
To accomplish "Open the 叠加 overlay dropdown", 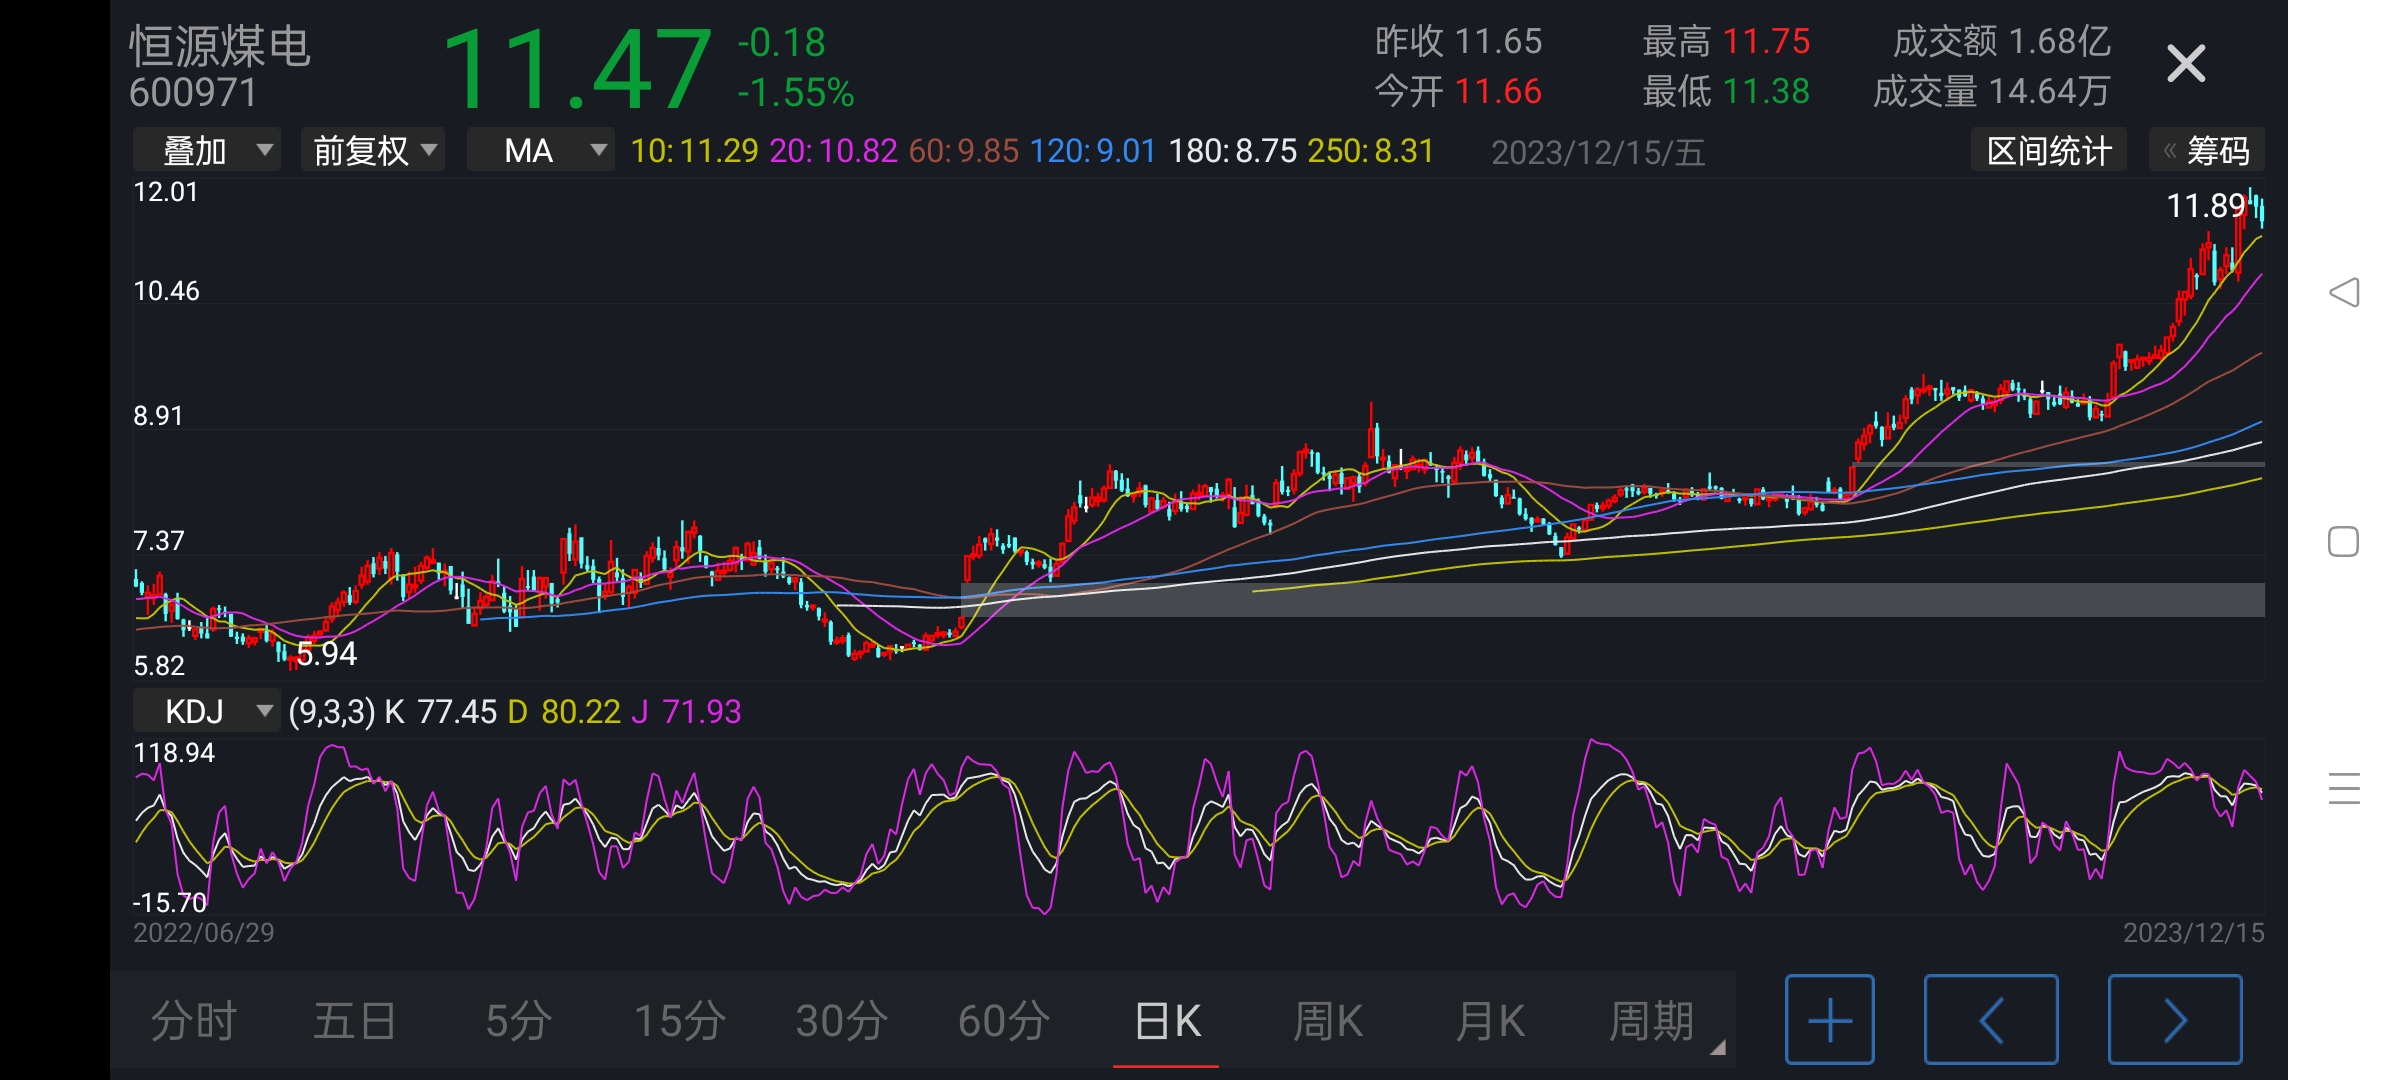I will coord(207,150).
